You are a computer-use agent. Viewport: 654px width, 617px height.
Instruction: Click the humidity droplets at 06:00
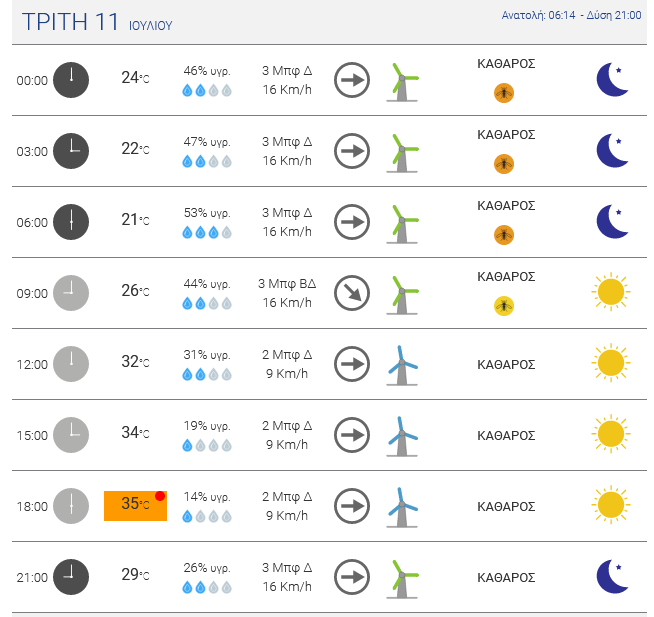tap(207, 233)
